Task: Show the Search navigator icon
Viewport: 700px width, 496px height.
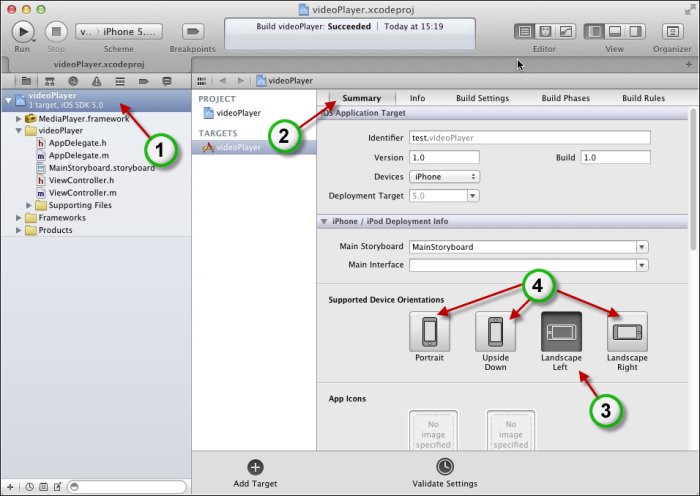Action: (73, 81)
